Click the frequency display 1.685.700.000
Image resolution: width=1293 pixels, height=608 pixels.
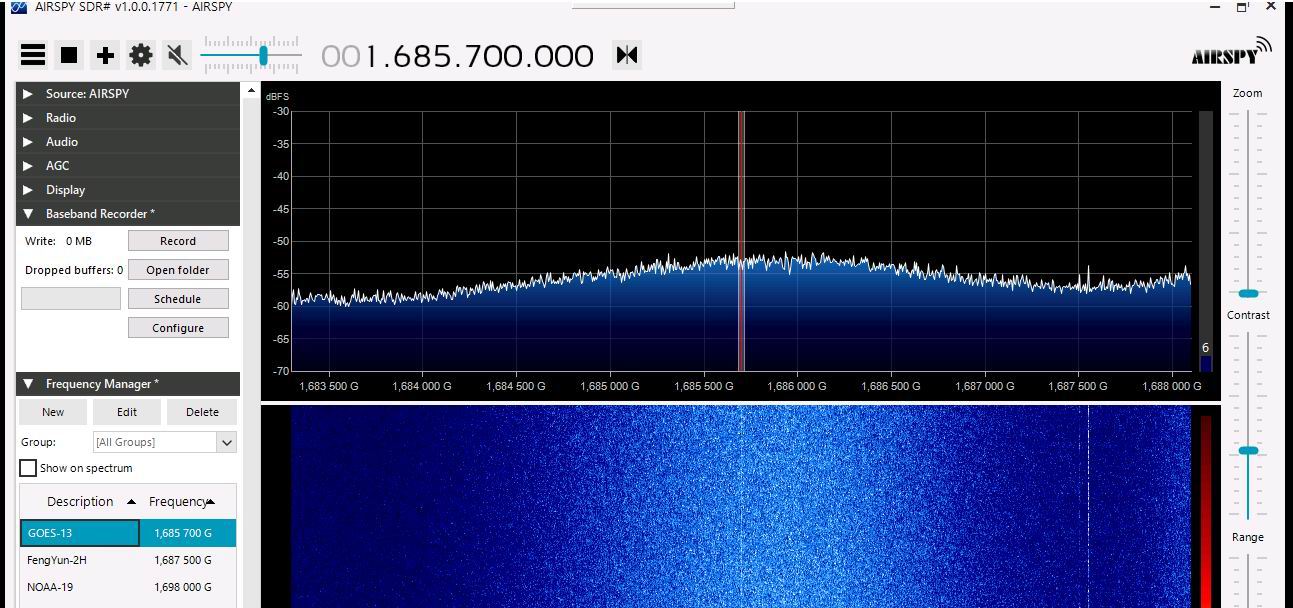tap(457, 56)
